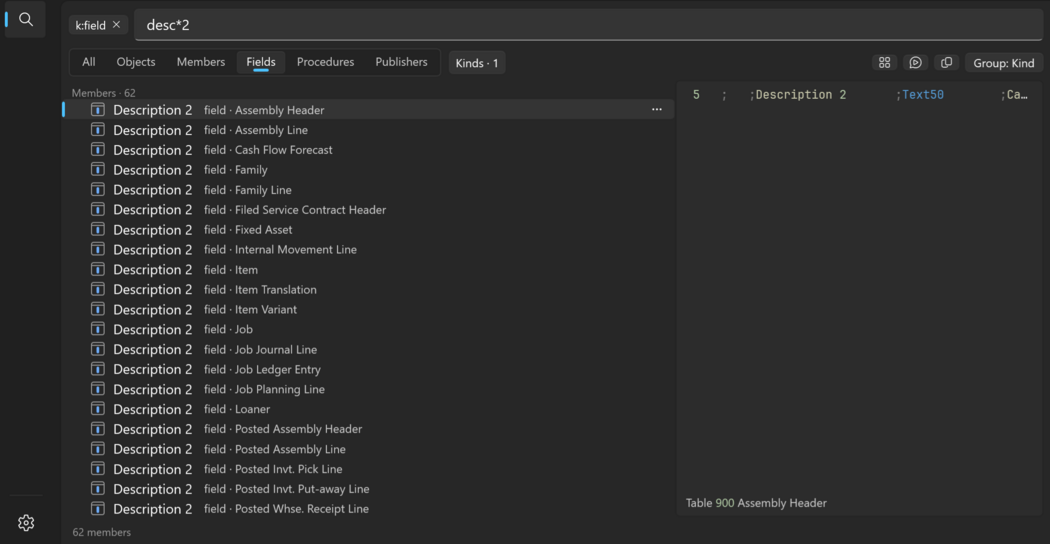Click field icon of Family Line row
This screenshot has height=544, width=1050.
98,190
